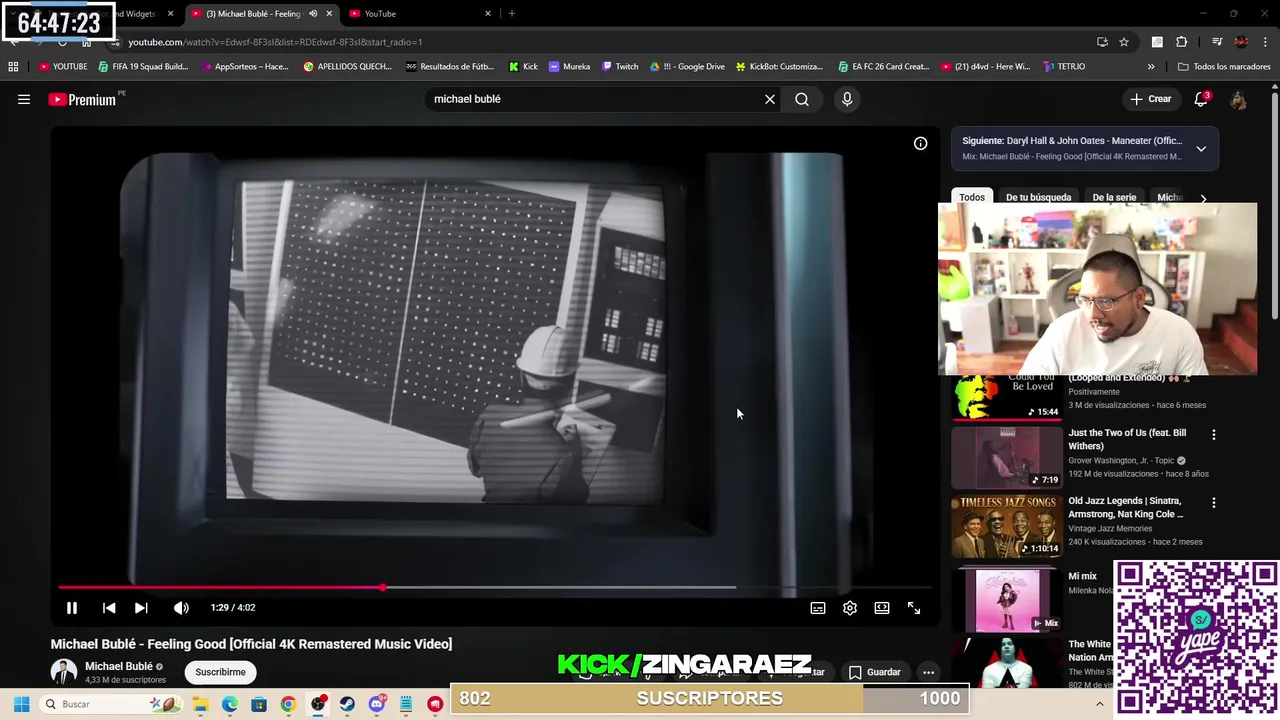Image resolution: width=1280 pixels, height=720 pixels.
Task: Skip to the next video in queue
Action: coord(141,607)
